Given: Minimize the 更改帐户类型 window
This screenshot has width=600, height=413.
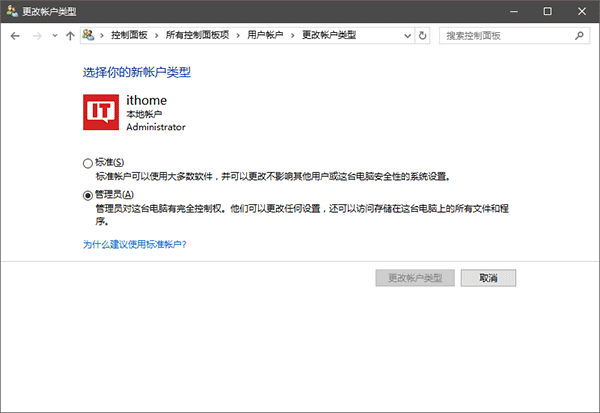Looking at the screenshot, I should pos(514,11).
